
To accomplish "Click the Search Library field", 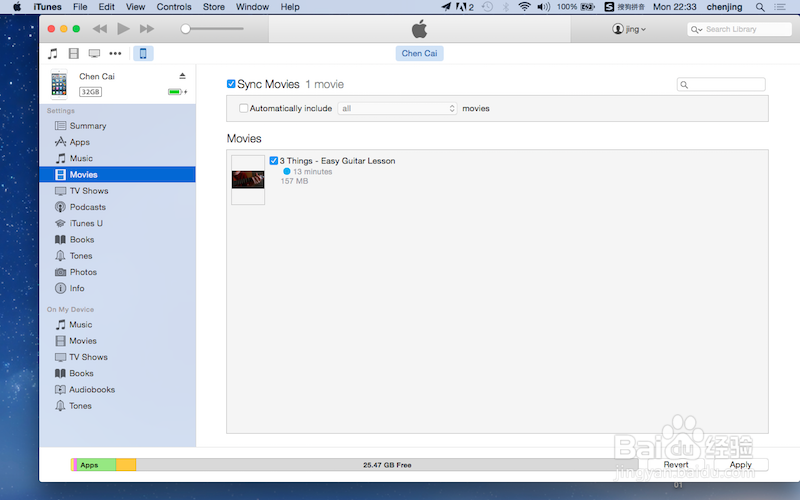I will tap(739, 29).
